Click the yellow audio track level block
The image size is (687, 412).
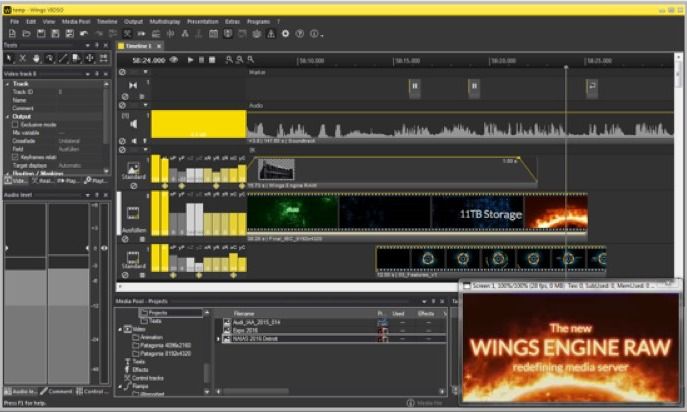[198, 123]
